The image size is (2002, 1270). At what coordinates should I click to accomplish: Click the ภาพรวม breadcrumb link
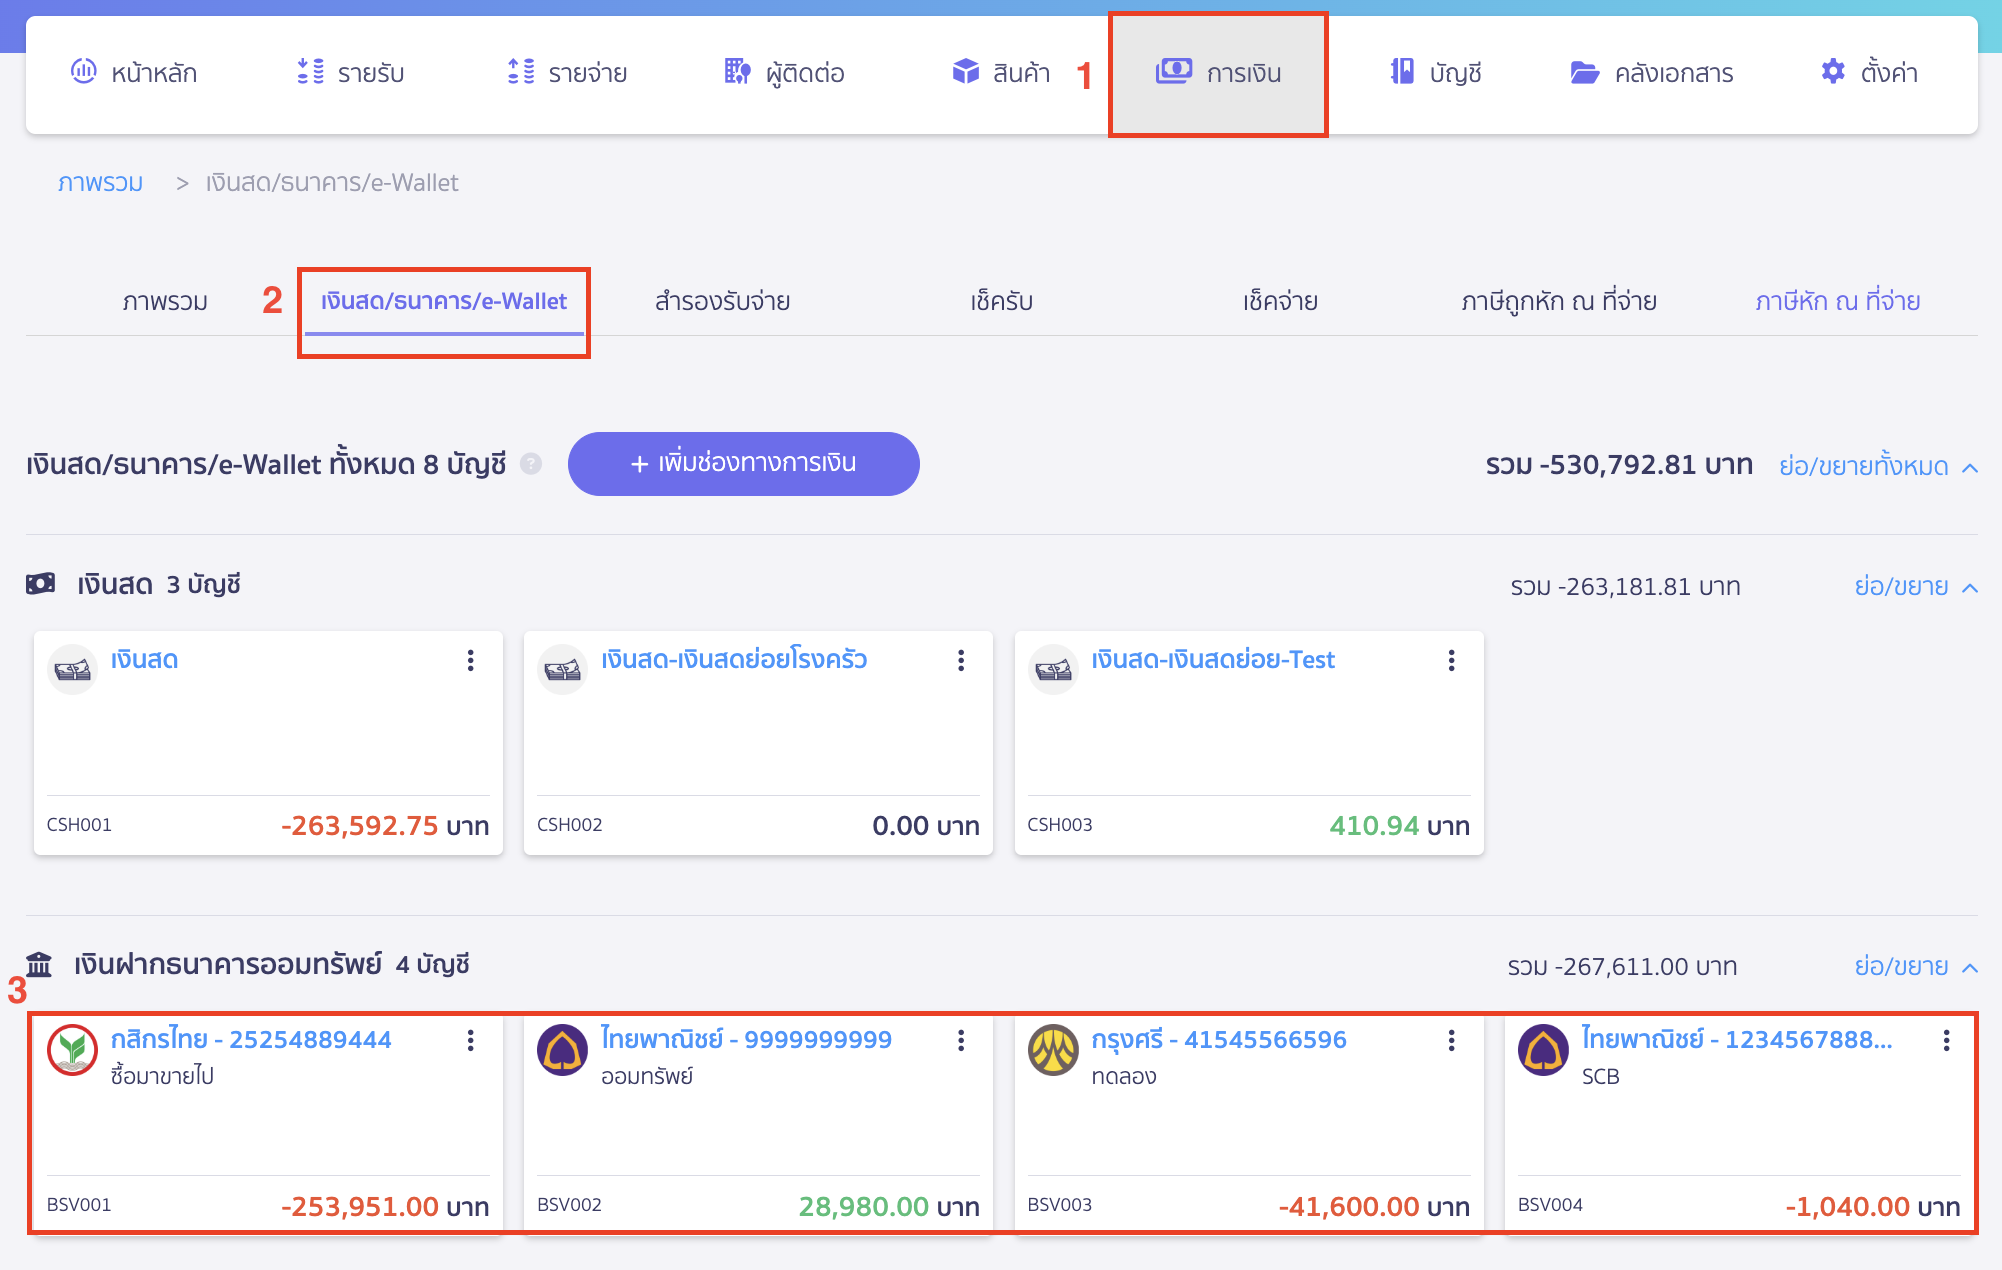pos(100,183)
